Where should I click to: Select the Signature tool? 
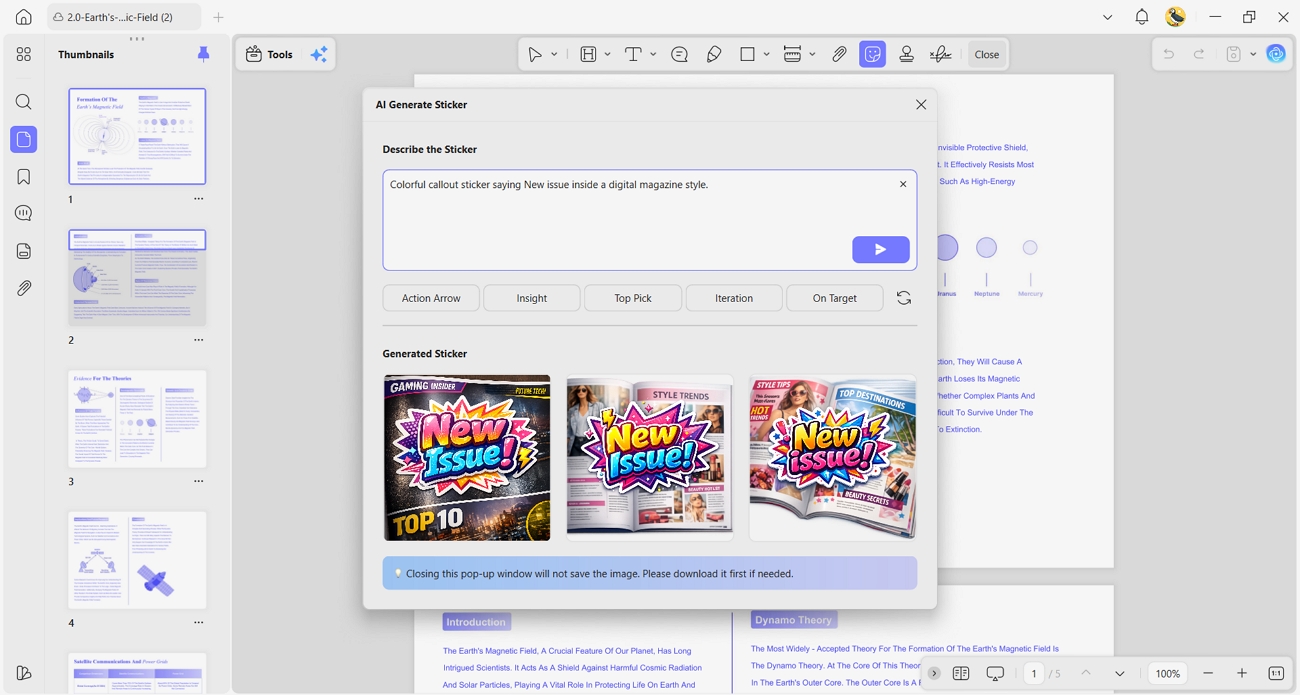tap(940, 54)
